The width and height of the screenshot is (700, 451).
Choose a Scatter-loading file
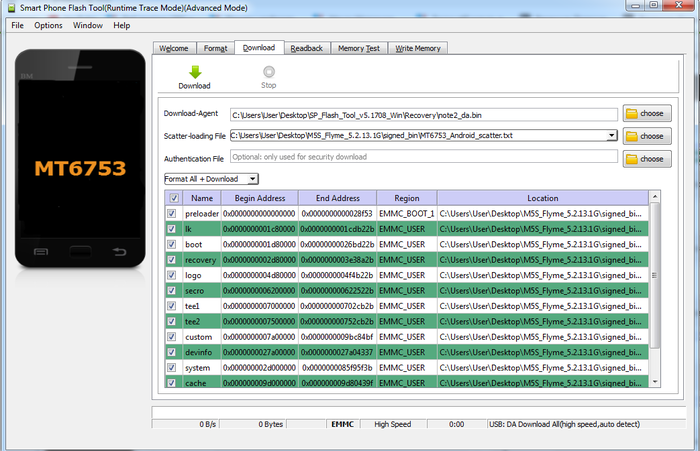tap(647, 136)
